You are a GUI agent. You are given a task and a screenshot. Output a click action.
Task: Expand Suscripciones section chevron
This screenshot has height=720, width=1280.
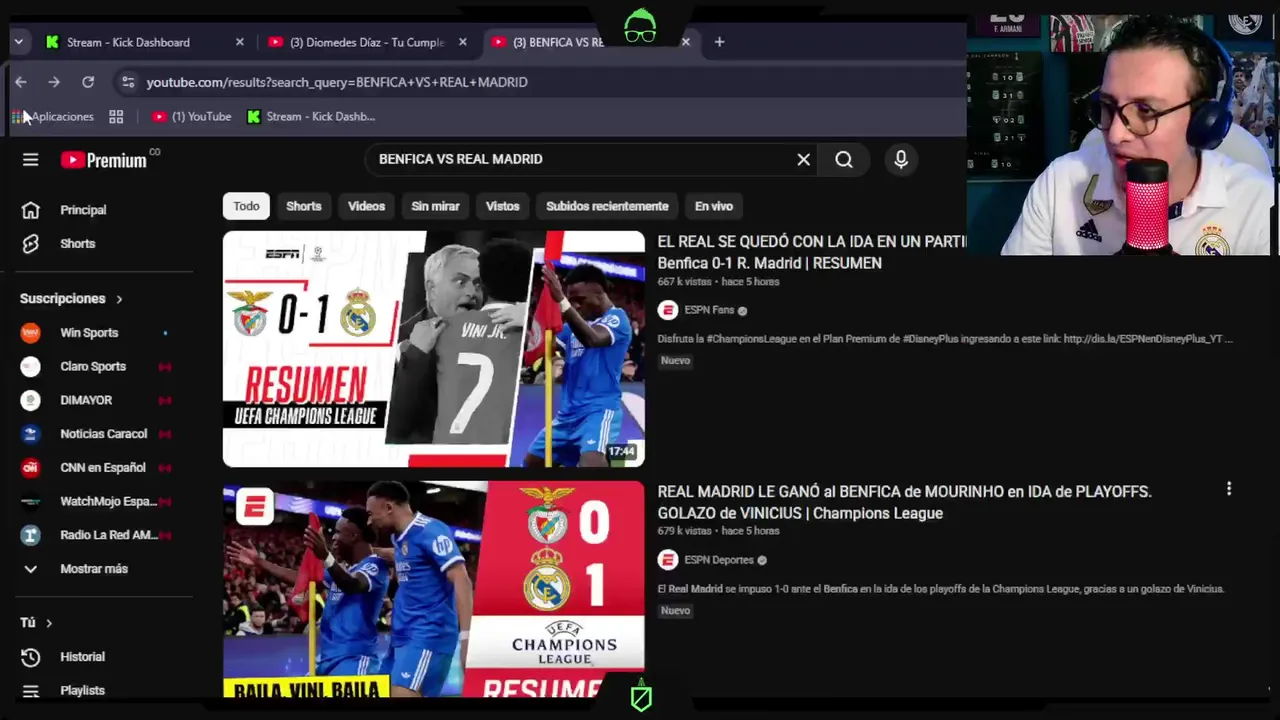(x=119, y=299)
